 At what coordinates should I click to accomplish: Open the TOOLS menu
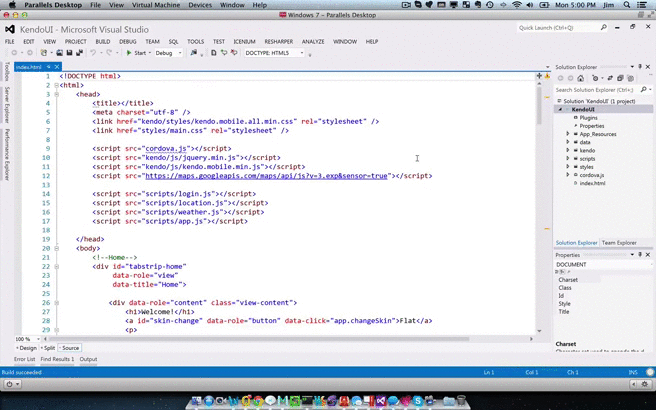(195, 41)
